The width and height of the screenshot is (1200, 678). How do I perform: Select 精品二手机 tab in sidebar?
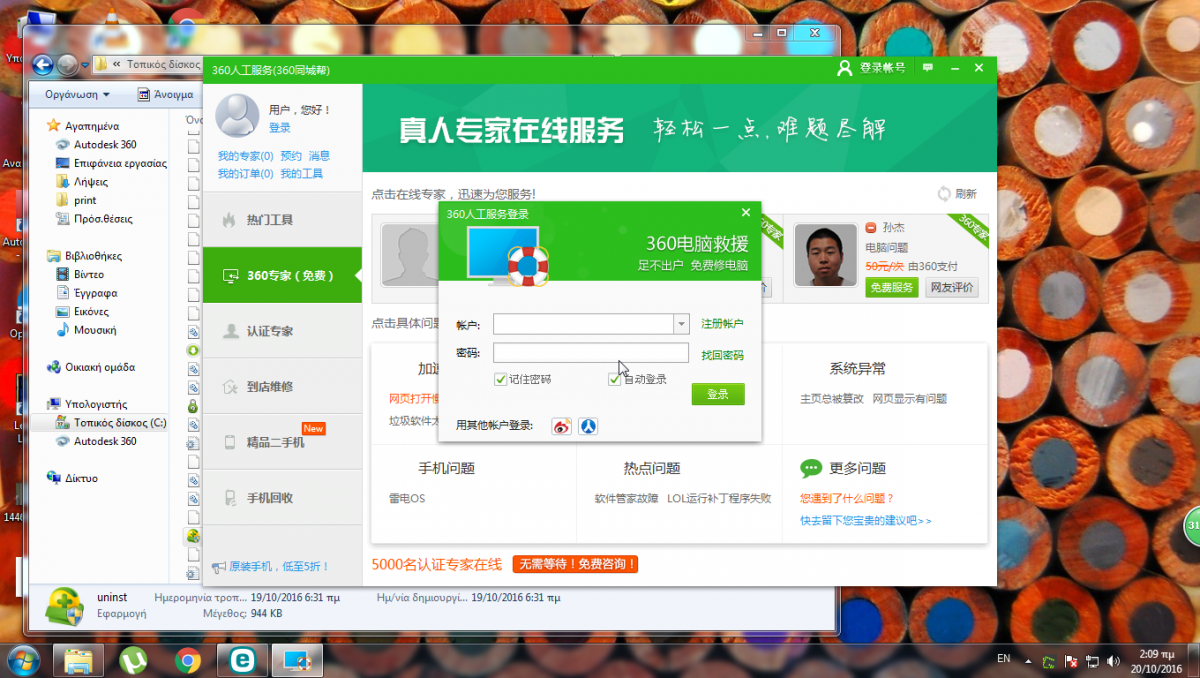(282, 442)
